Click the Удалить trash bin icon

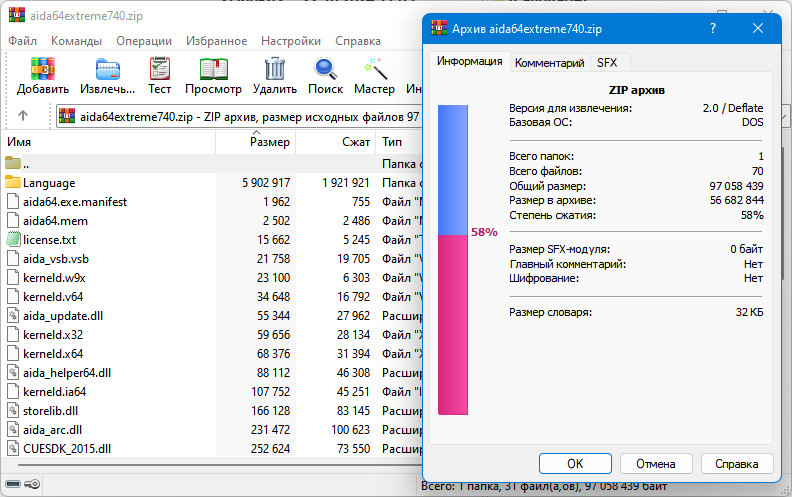[x=275, y=69]
